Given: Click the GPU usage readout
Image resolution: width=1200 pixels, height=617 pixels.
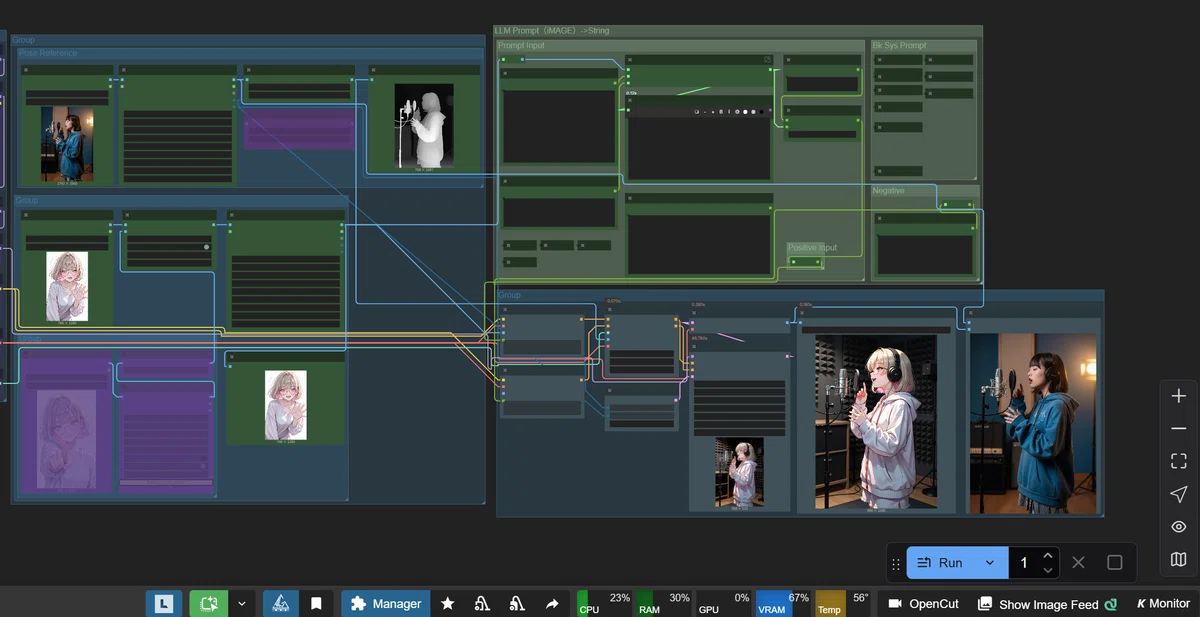Looking at the screenshot, I should (723, 603).
